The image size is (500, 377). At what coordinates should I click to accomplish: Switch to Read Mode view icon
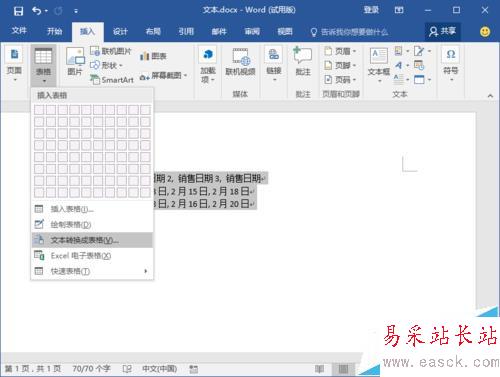pyautogui.click(x=319, y=369)
